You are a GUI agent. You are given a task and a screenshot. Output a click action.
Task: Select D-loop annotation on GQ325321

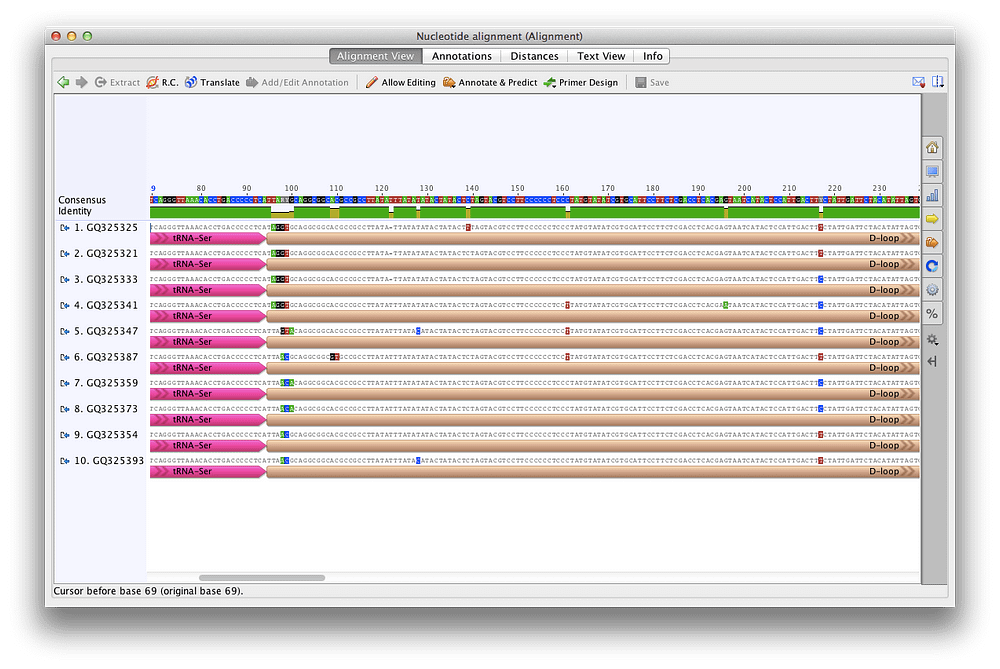pos(593,264)
